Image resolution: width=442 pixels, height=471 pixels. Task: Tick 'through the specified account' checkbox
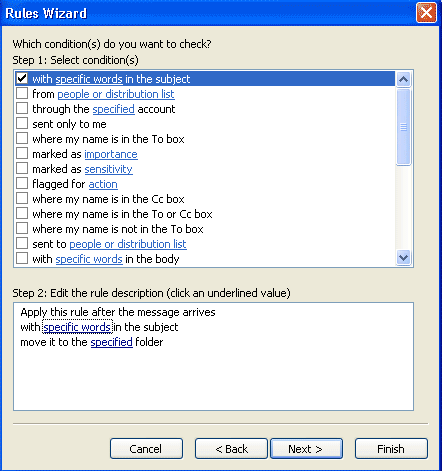[22, 109]
